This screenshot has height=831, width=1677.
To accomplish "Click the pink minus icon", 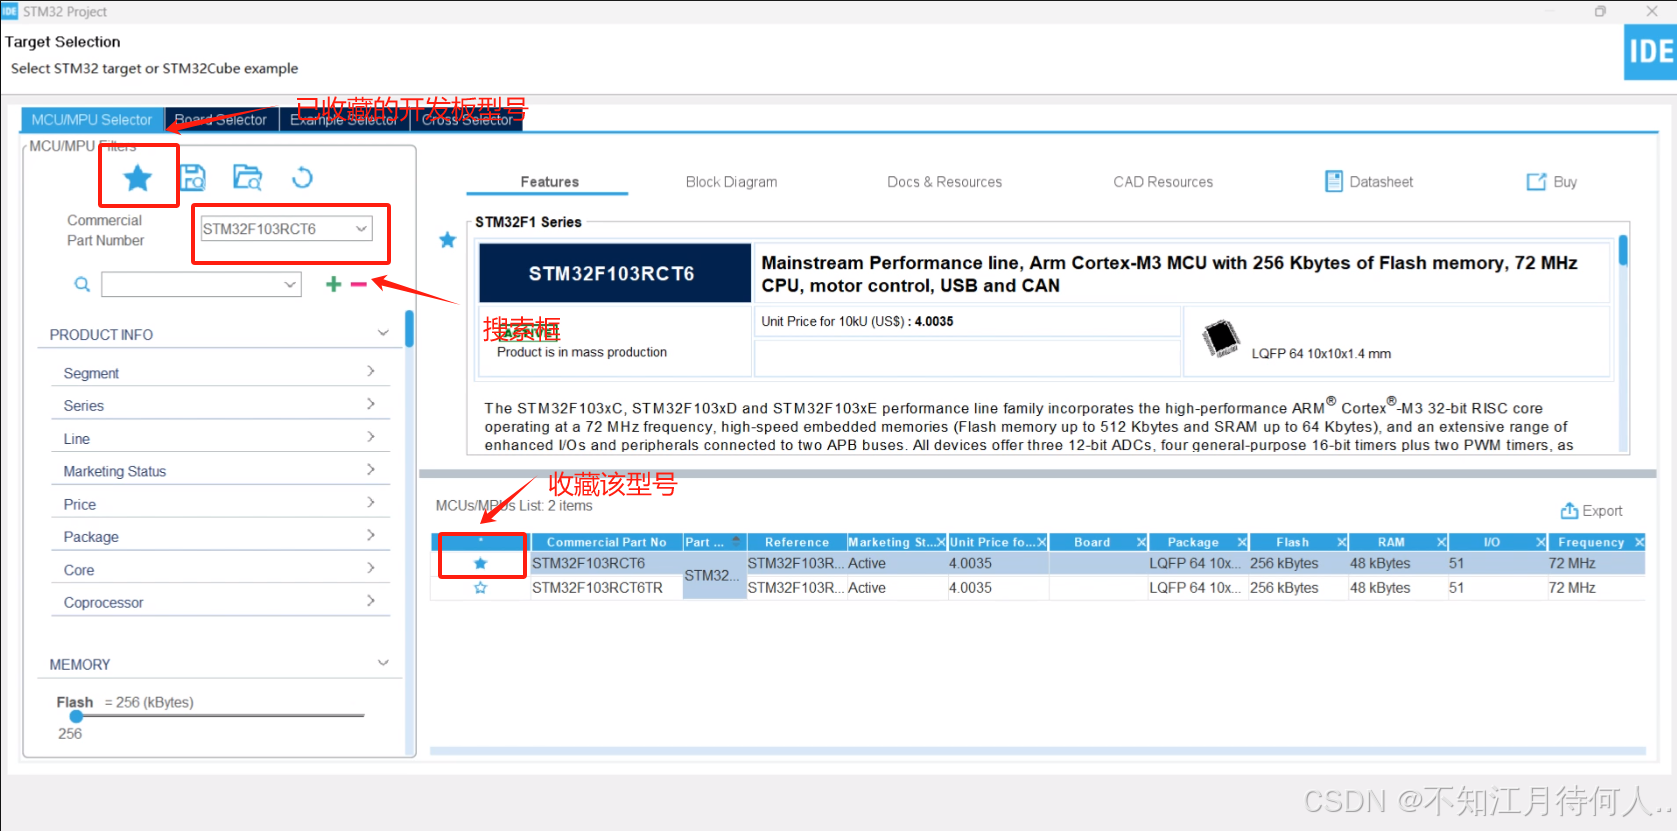I will tap(359, 285).
